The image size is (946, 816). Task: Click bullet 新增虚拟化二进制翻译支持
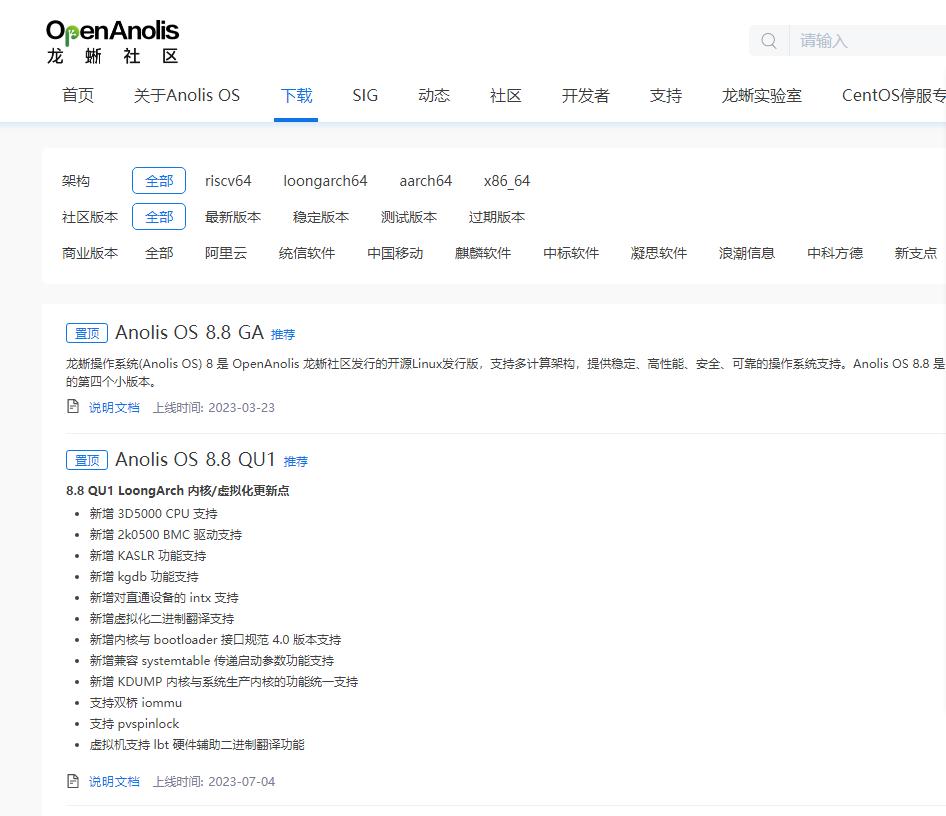coord(162,619)
